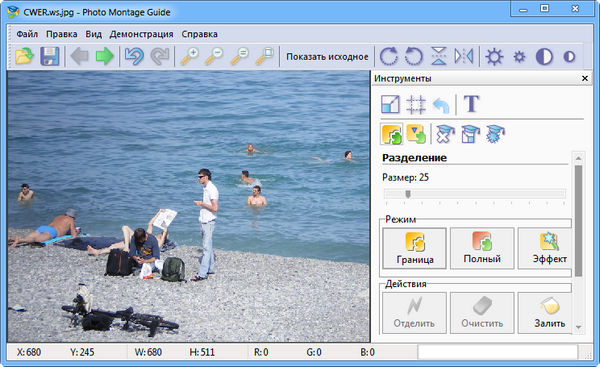Image resolution: width=600 pixels, height=367 pixels.
Task: Increase brightness with large sun icon
Action: (x=494, y=57)
